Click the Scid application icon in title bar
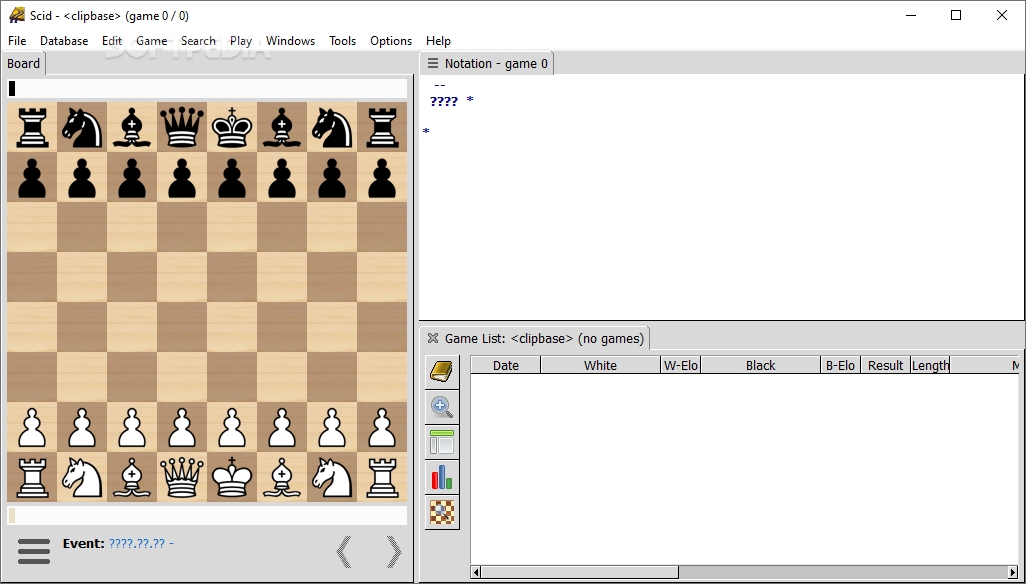The height and width of the screenshot is (584, 1026). coord(16,15)
